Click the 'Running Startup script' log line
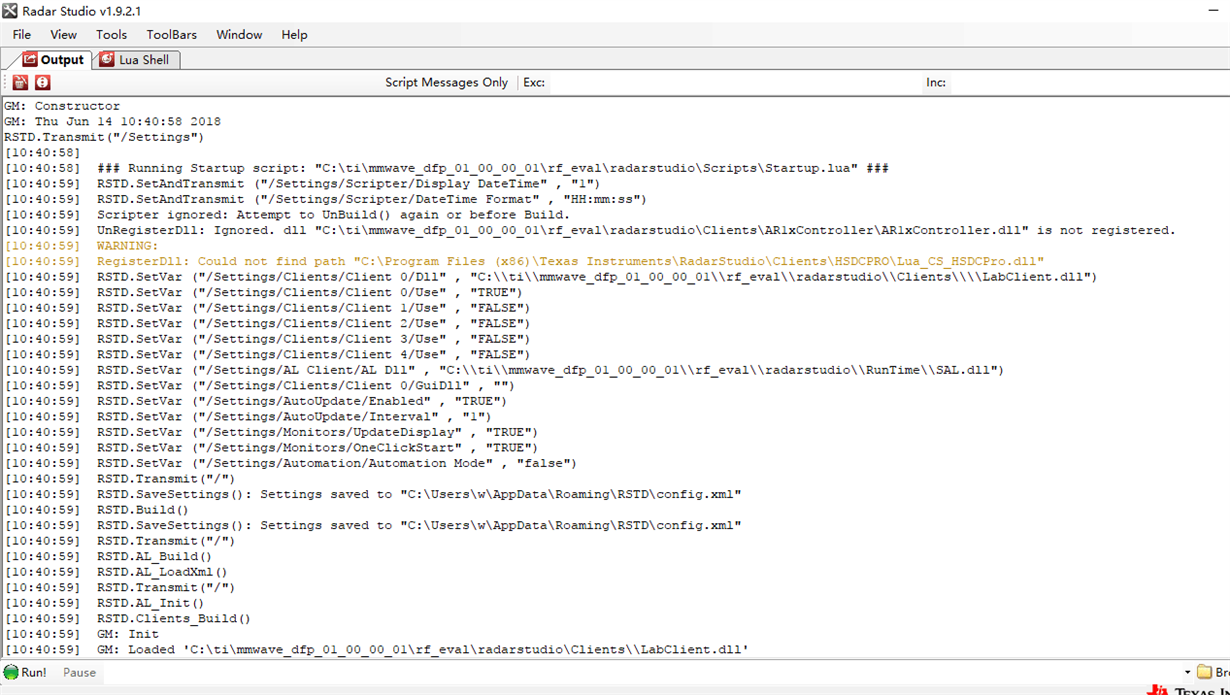Viewport: 1230px width, 695px height. coord(446,168)
